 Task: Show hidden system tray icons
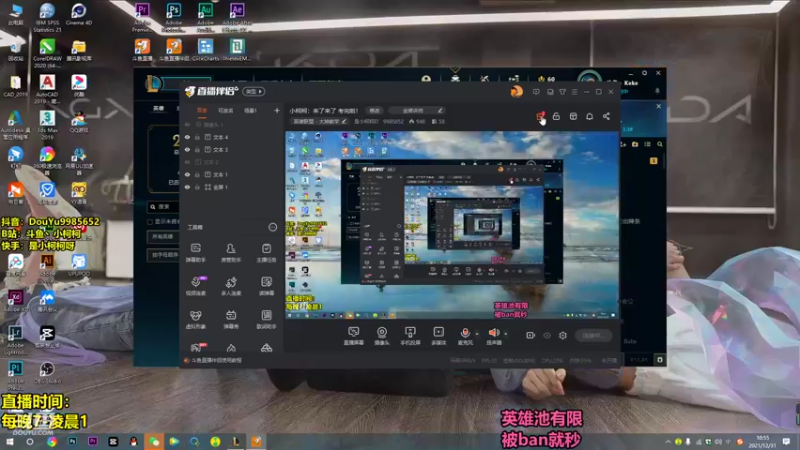click(667, 441)
